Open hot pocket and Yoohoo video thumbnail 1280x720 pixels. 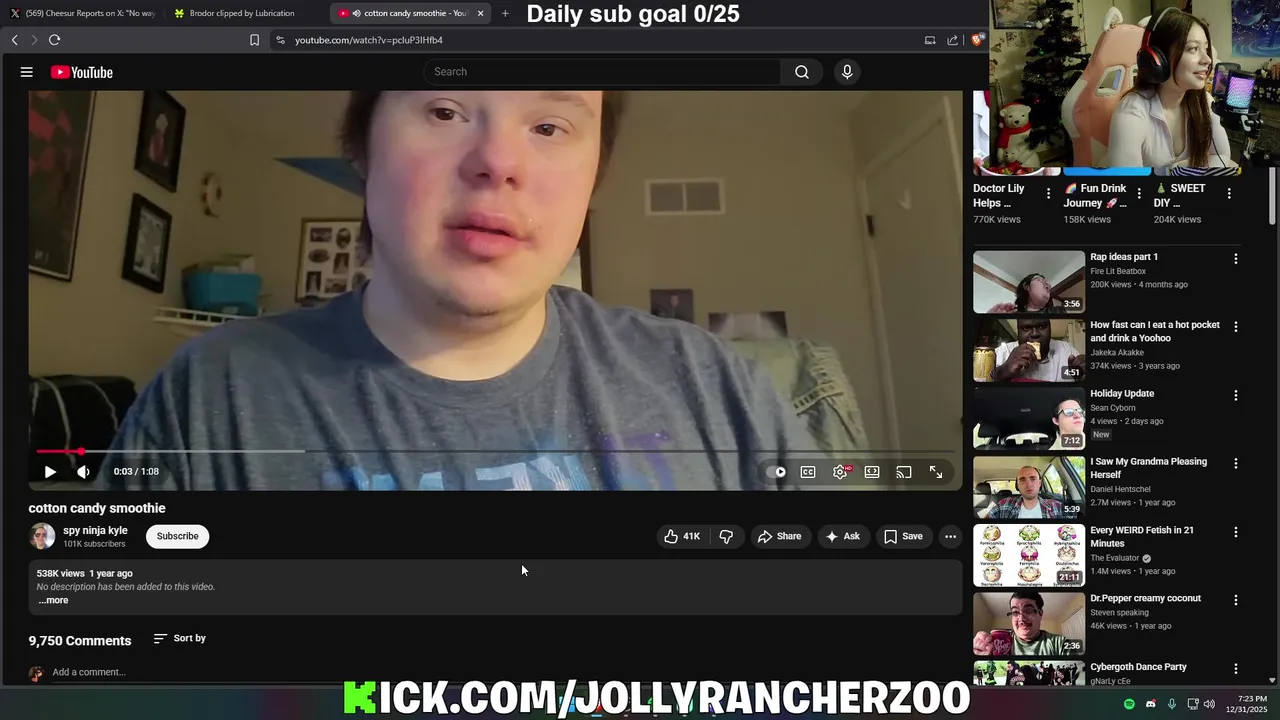[x=1029, y=350]
